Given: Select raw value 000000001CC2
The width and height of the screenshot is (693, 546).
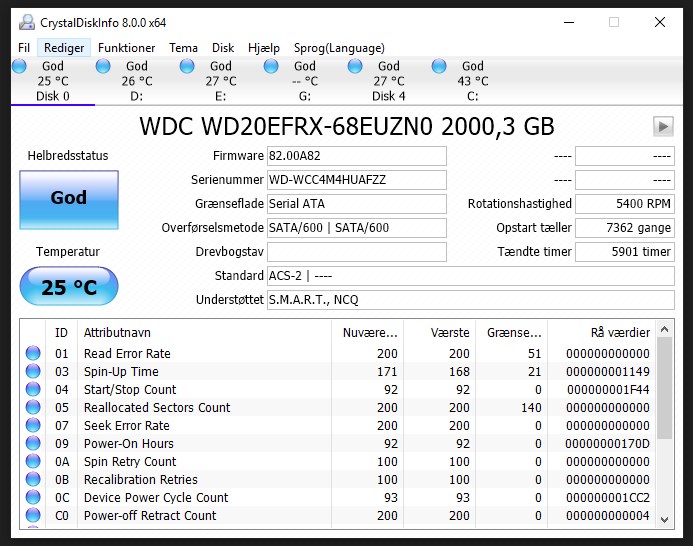Looking at the screenshot, I should pyautogui.click(x=608, y=497).
